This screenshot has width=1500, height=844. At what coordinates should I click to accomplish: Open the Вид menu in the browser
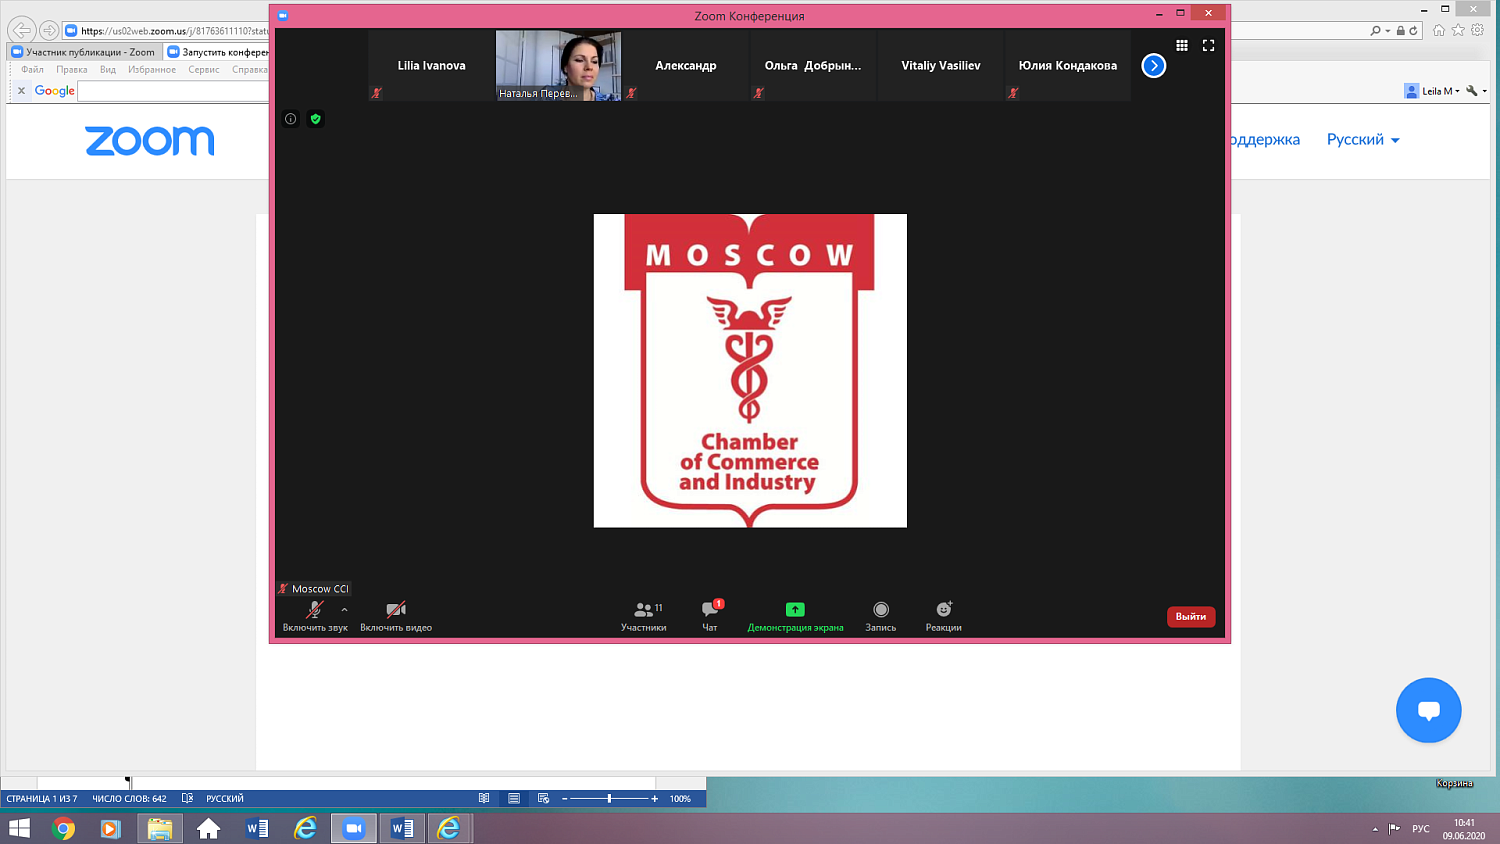(107, 70)
